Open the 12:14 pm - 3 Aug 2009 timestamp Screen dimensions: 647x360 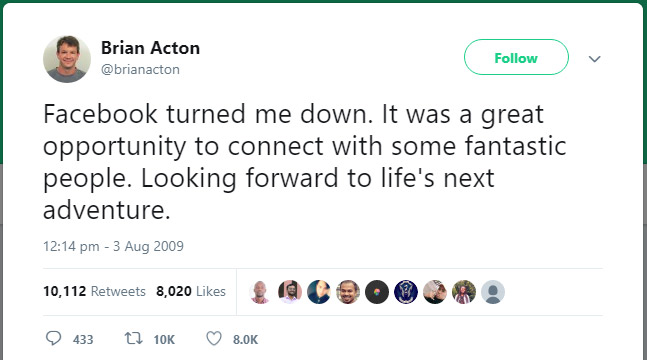(113, 246)
